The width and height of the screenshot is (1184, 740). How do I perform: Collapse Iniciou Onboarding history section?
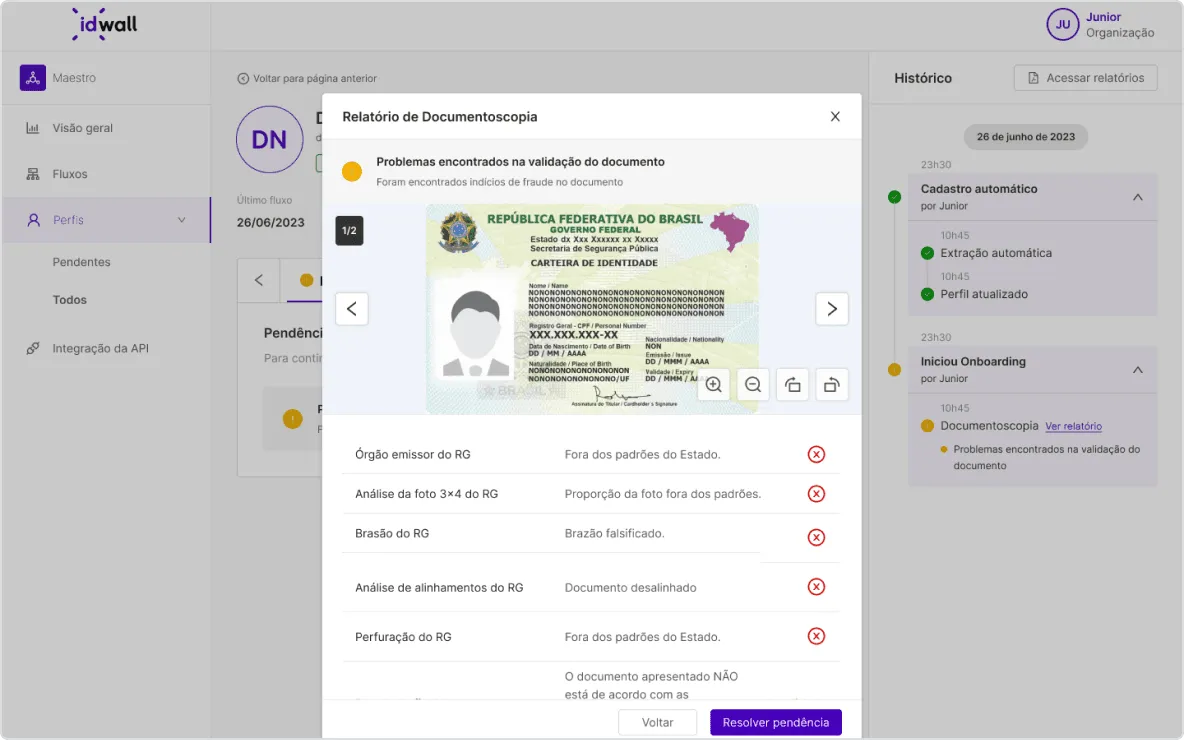tap(1137, 370)
